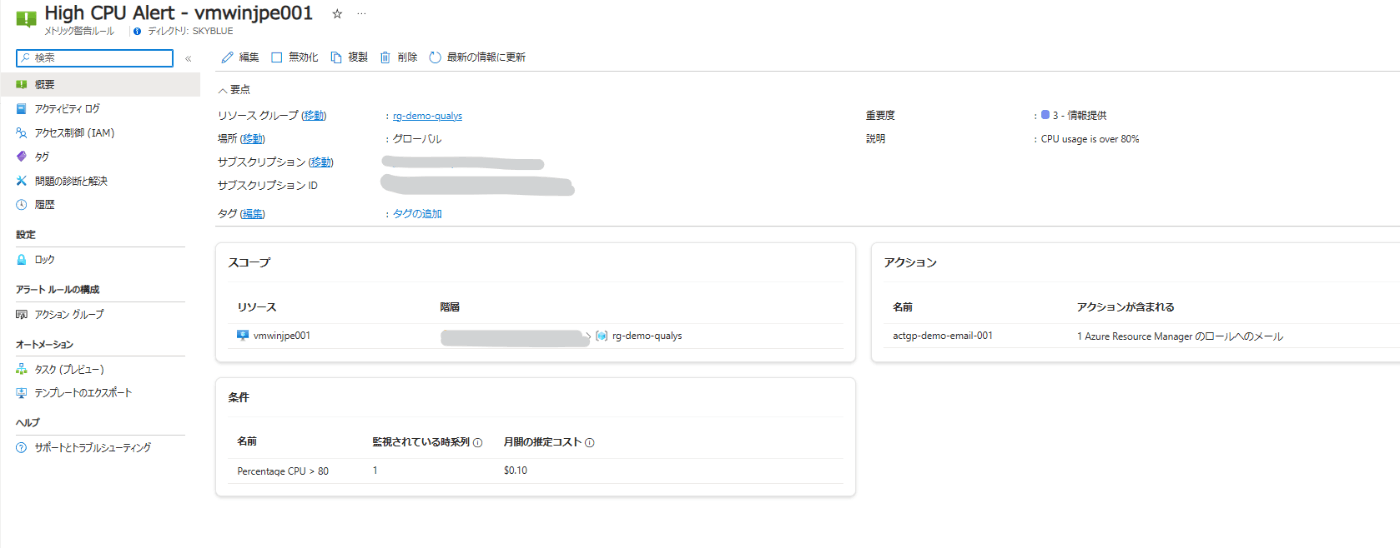The image size is (1400, 548).
Task: Click the 最新の情報に更新 label in the toolbar
Action: pyautogui.click(x=486, y=57)
